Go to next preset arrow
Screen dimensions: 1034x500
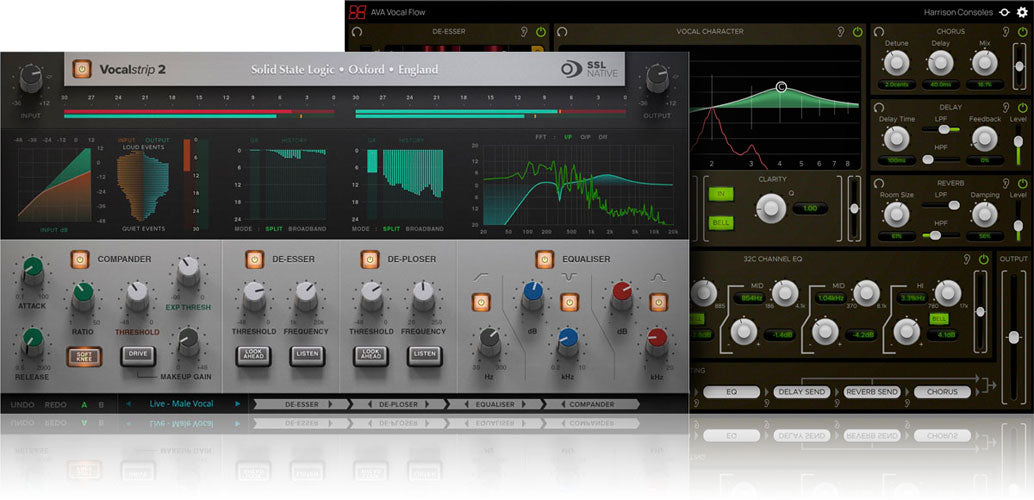point(237,404)
